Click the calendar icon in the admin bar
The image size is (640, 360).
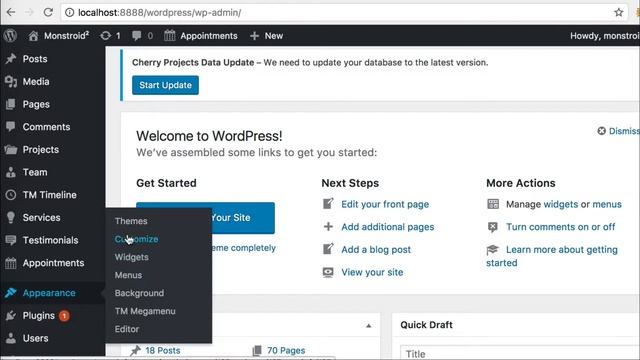pyautogui.click(x=170, y=36)
